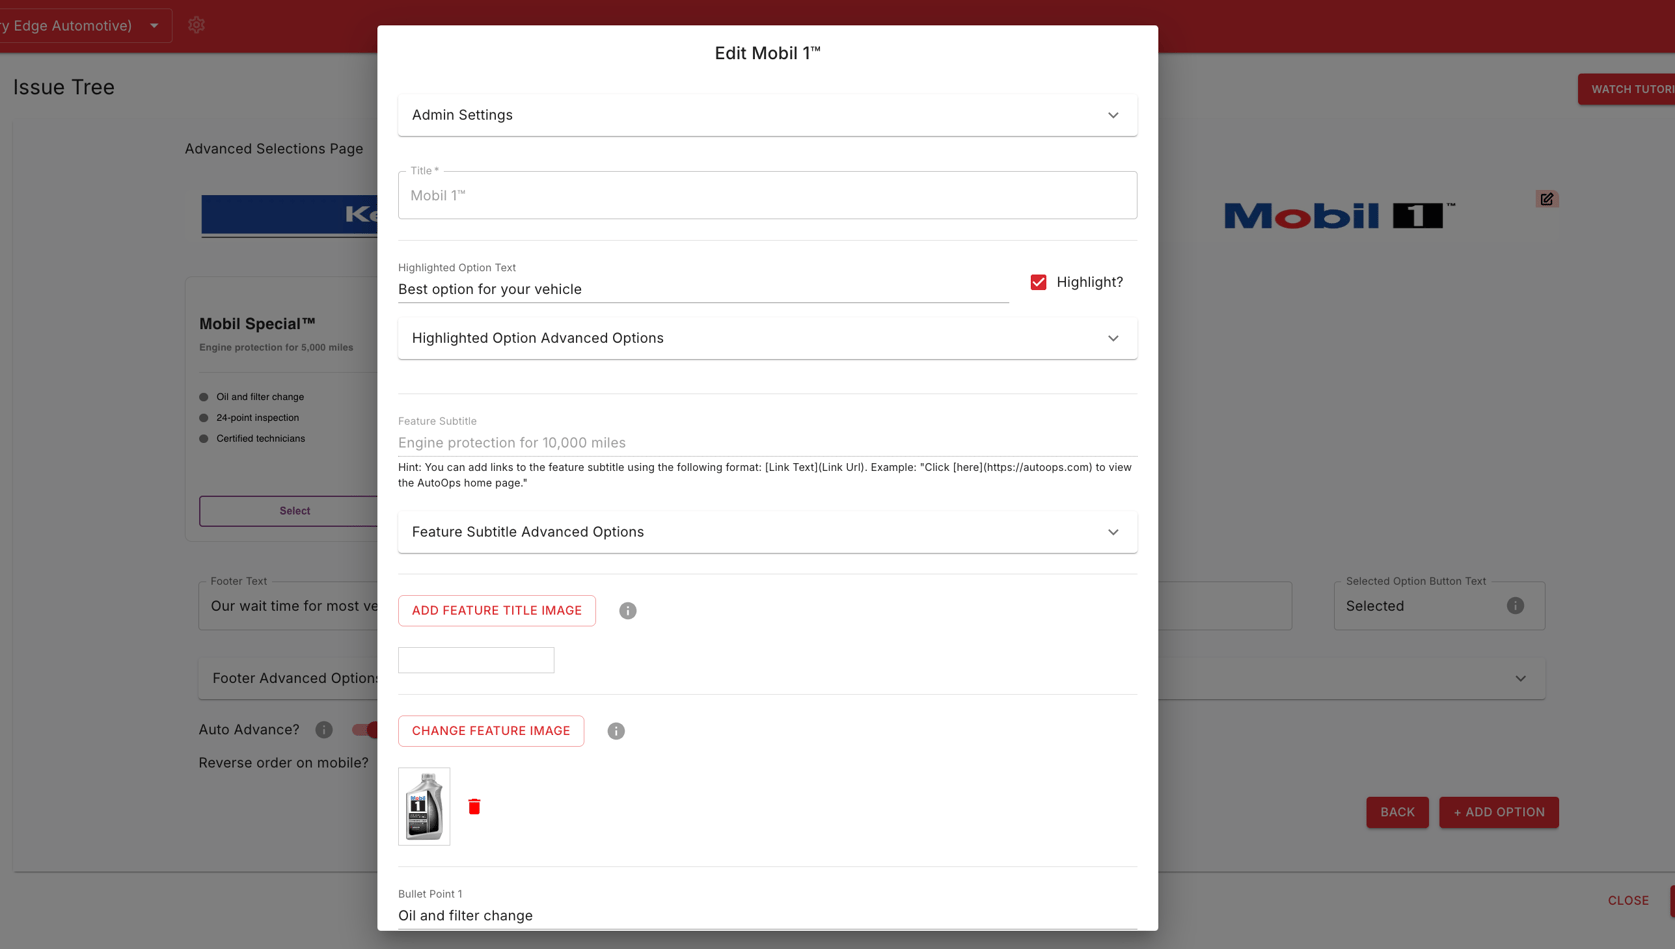Expand Highlighted Option Advanced Options
The height and width of the screenshot is (949, 1675).
[767, 338]
